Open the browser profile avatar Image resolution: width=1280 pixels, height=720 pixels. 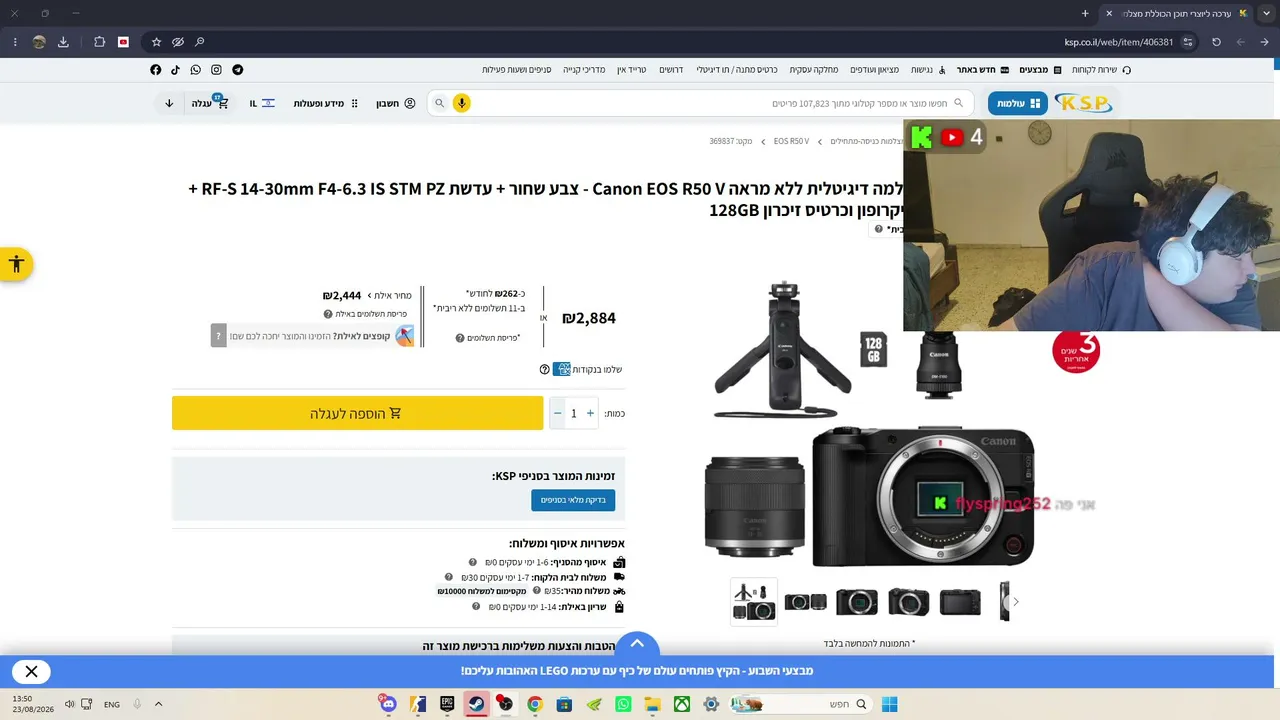point(39,42)
